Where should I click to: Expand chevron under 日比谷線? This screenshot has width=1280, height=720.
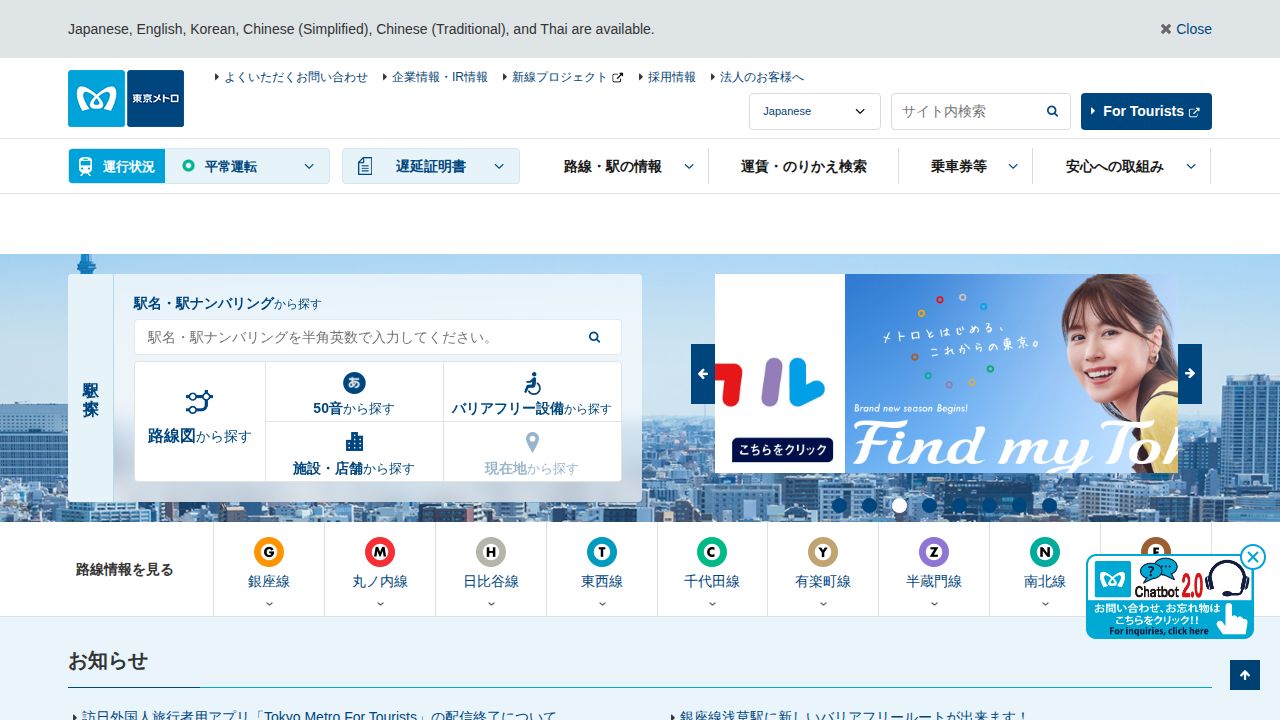click(491, 603)
